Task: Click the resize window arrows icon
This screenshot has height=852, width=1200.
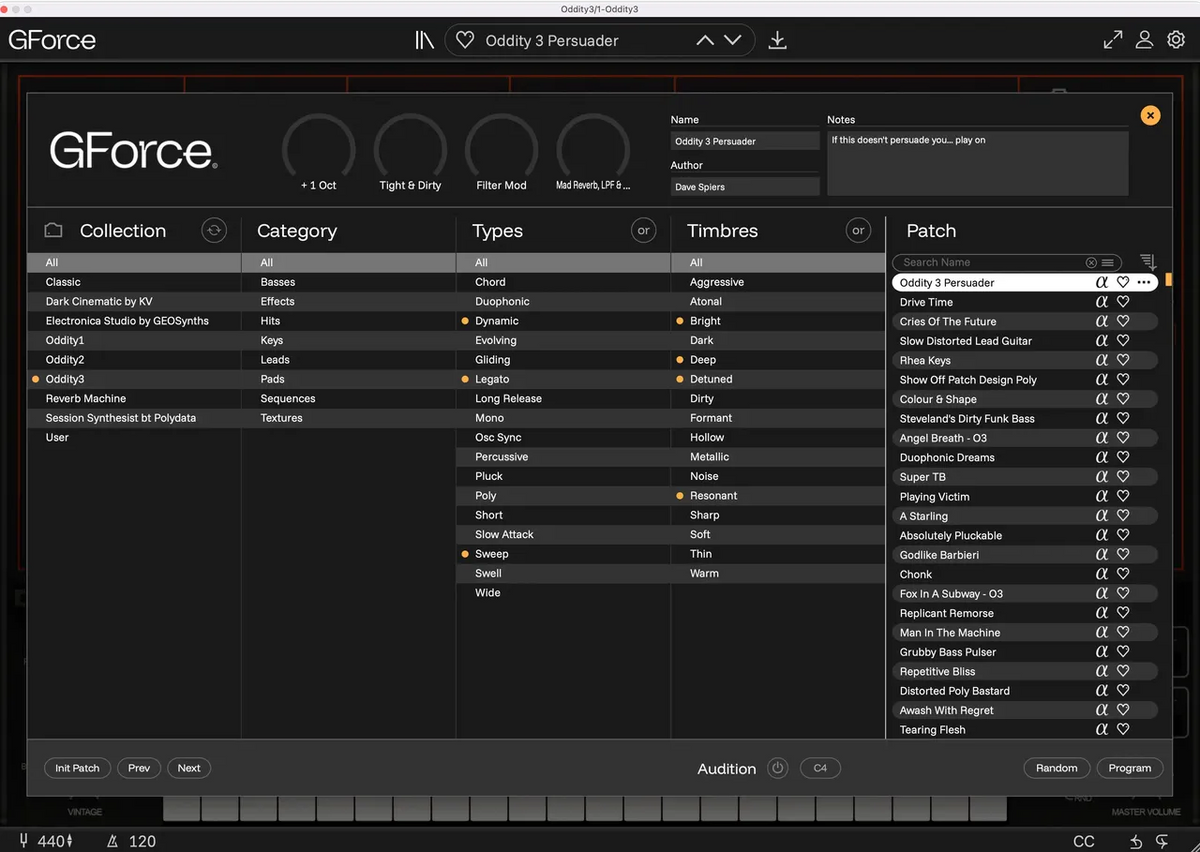Action: point(1113,40)
